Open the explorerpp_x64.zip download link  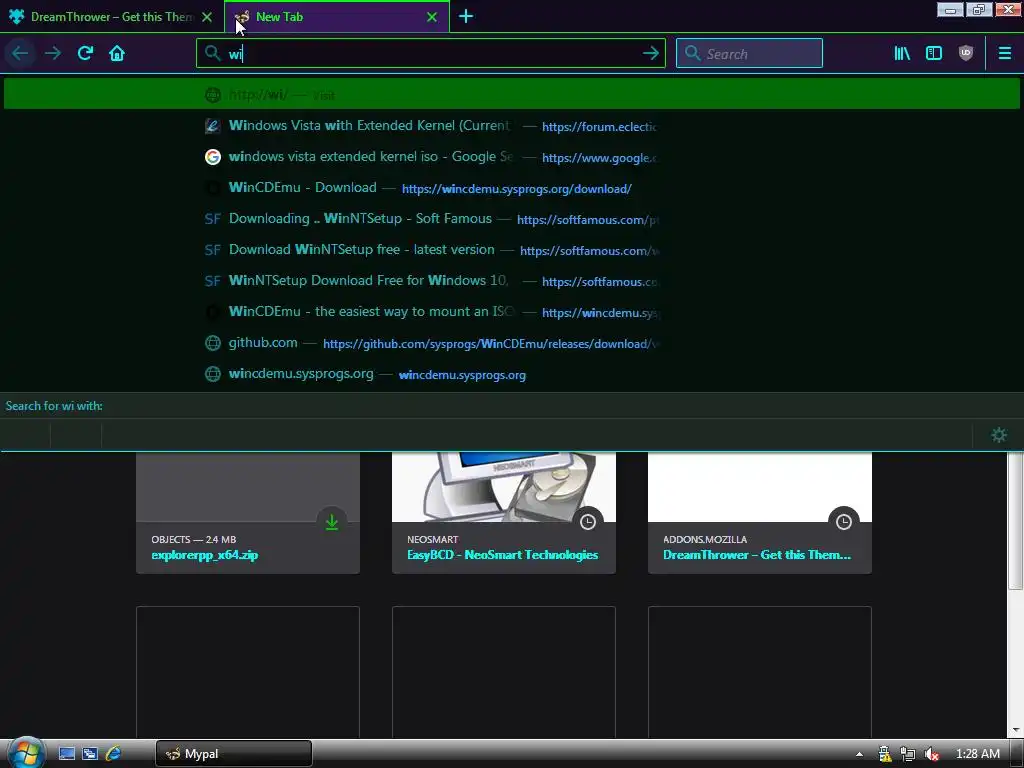tap(204, 555)
